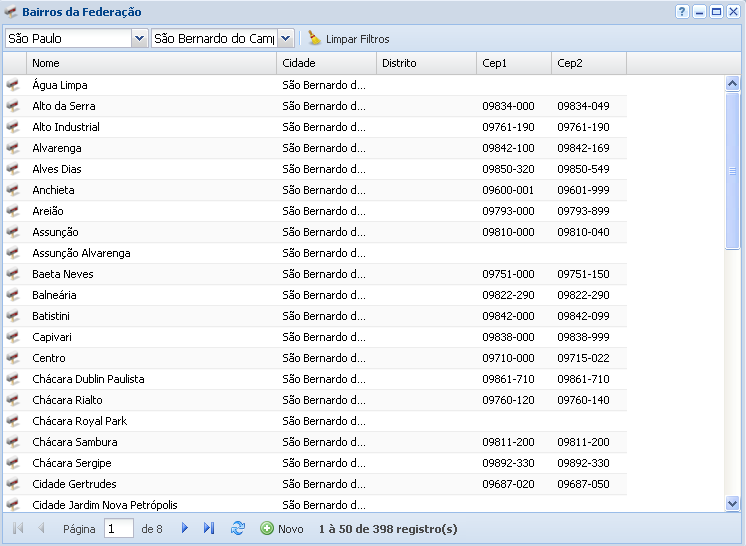The width and height of the screenshot is (746, 546).
Task: Click the Novo button
Action: 282,528
